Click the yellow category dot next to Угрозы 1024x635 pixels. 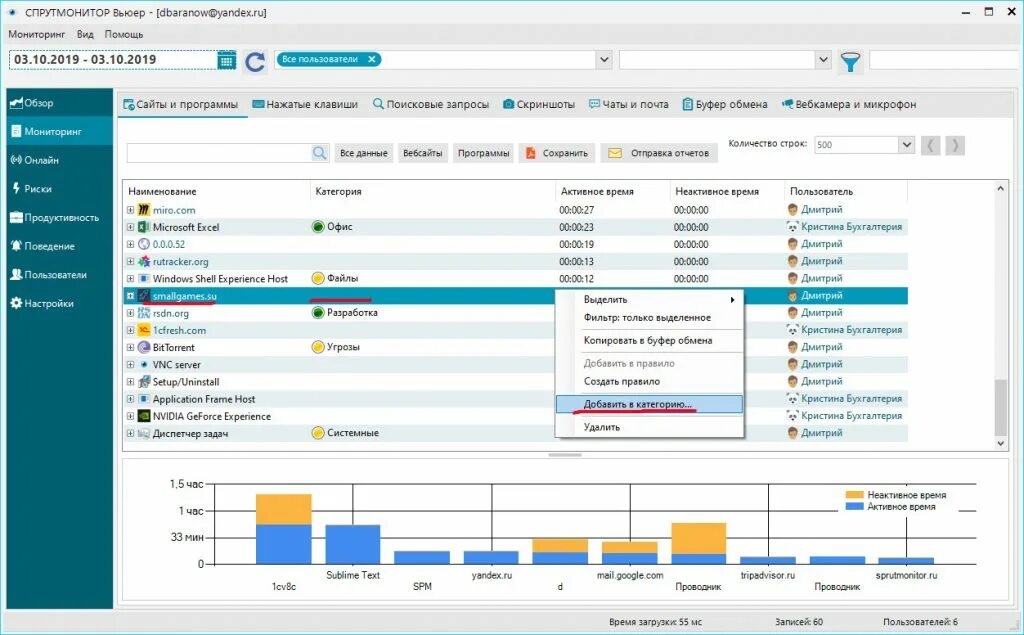click(318, 347)
